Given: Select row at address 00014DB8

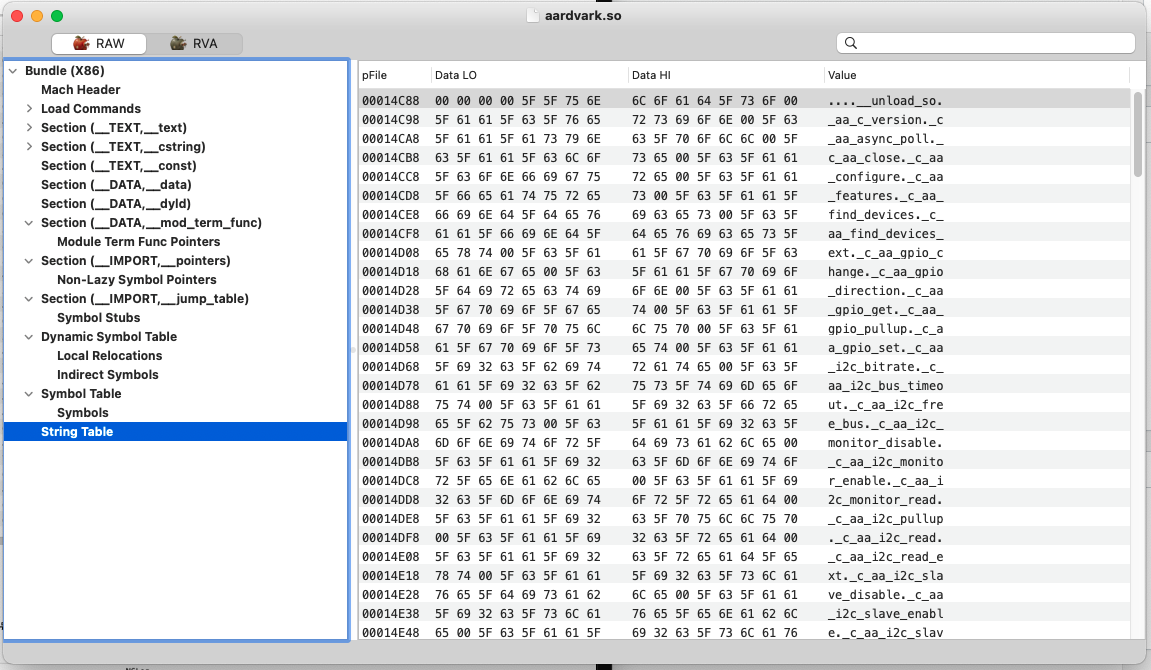Looking at the screenshot, I should pos(744,462).
